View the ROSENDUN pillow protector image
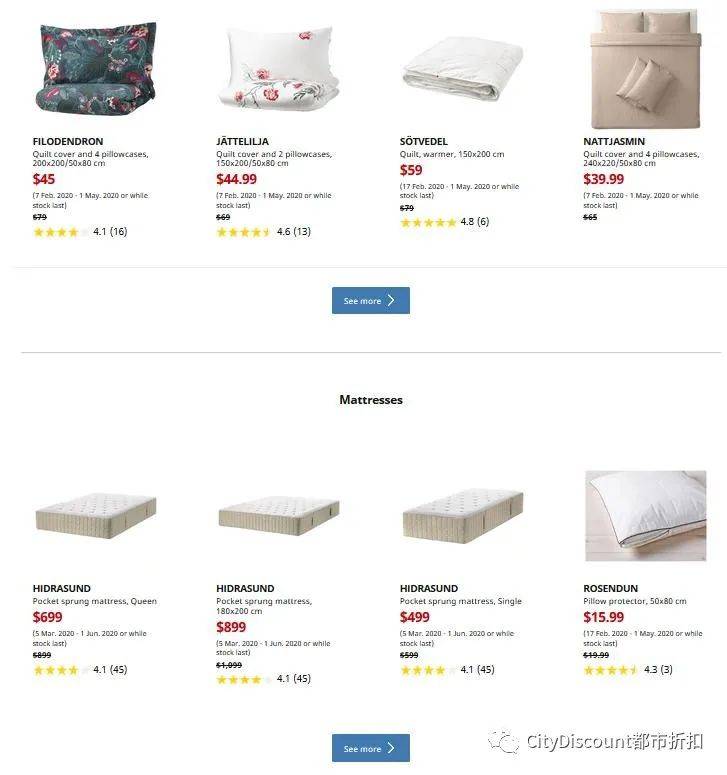 645,516
